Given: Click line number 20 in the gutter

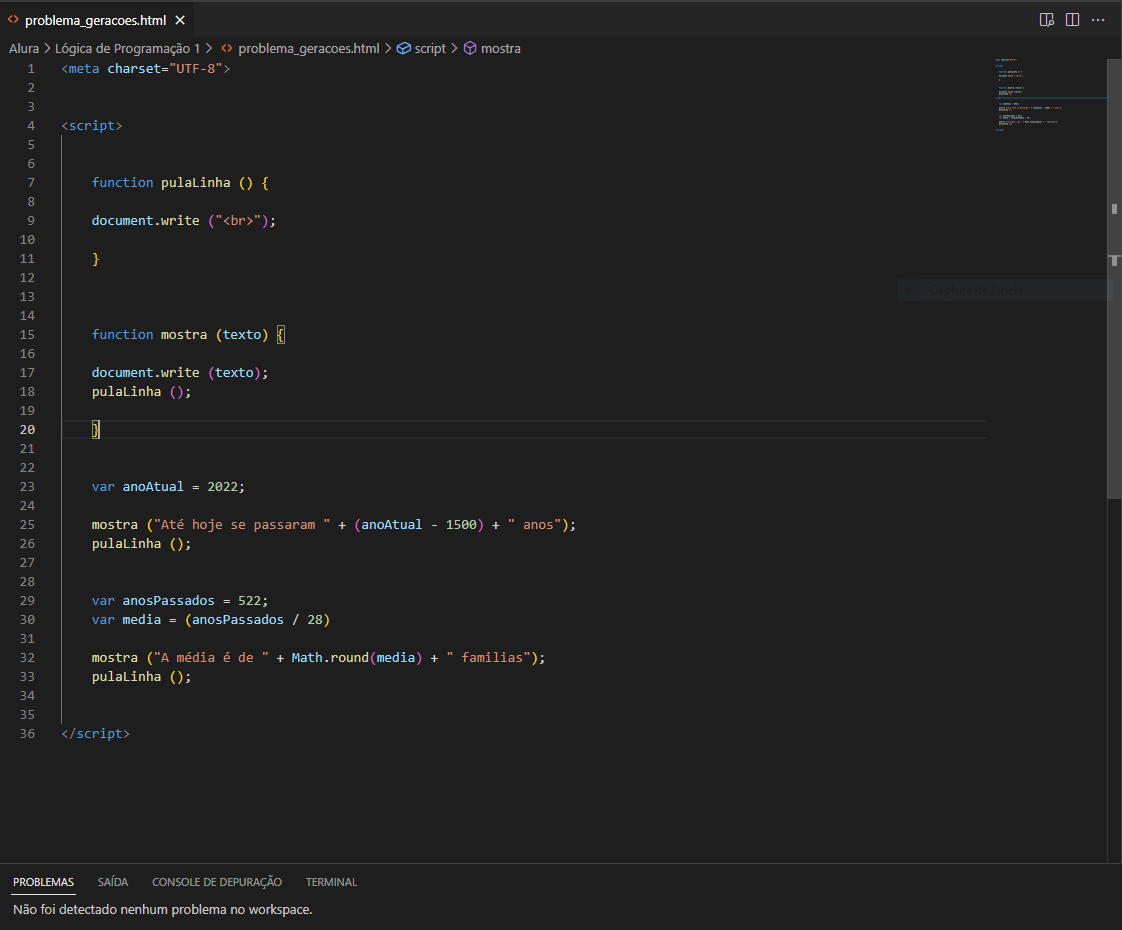Looking at the screenshot, I should coord(27,429).
